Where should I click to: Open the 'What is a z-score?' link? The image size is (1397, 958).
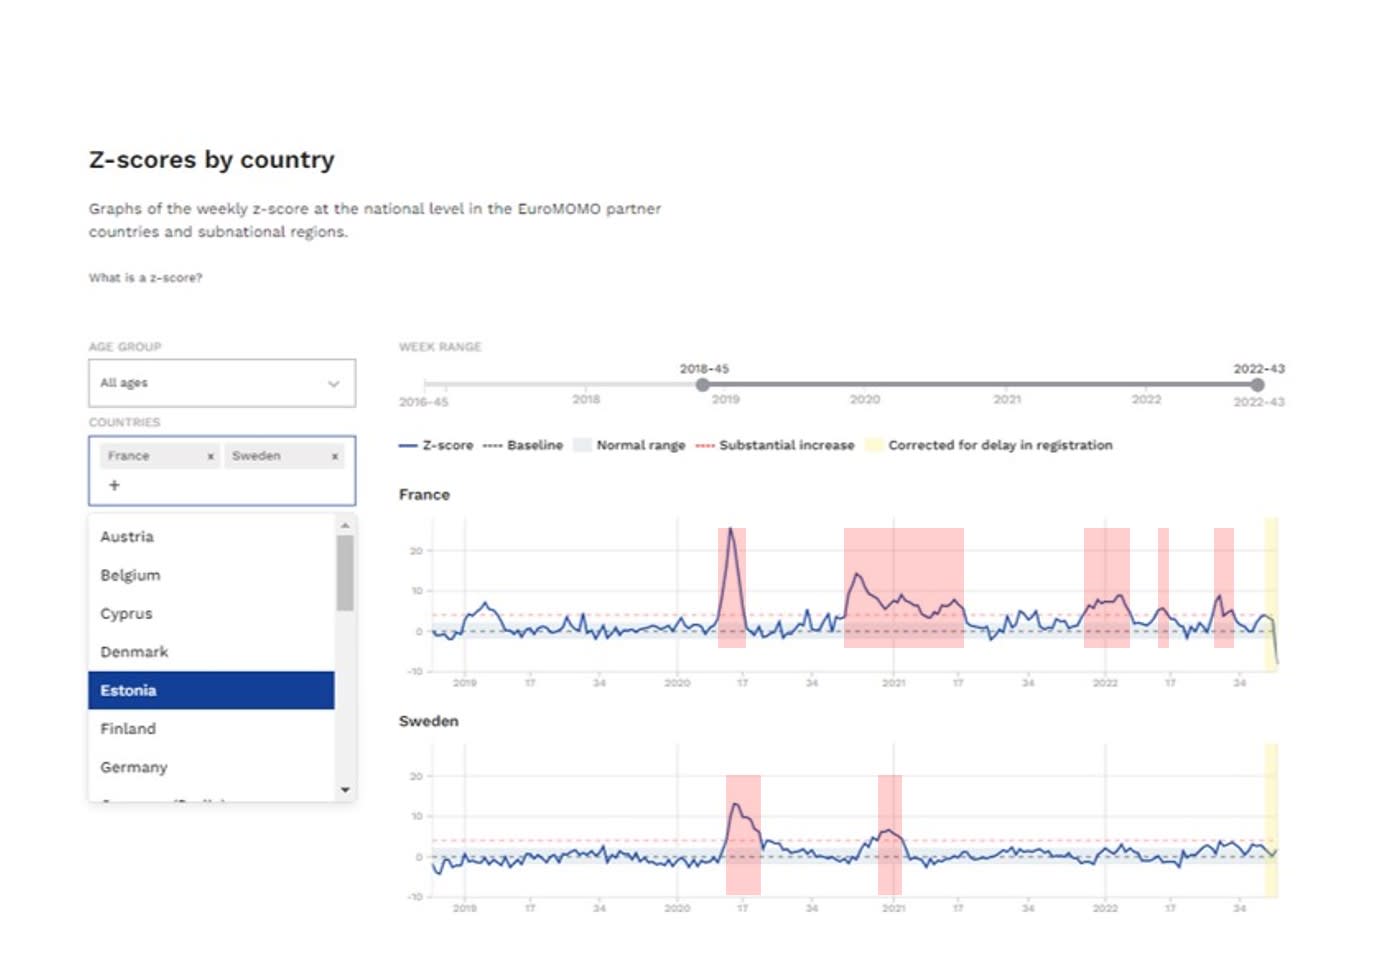145,278
